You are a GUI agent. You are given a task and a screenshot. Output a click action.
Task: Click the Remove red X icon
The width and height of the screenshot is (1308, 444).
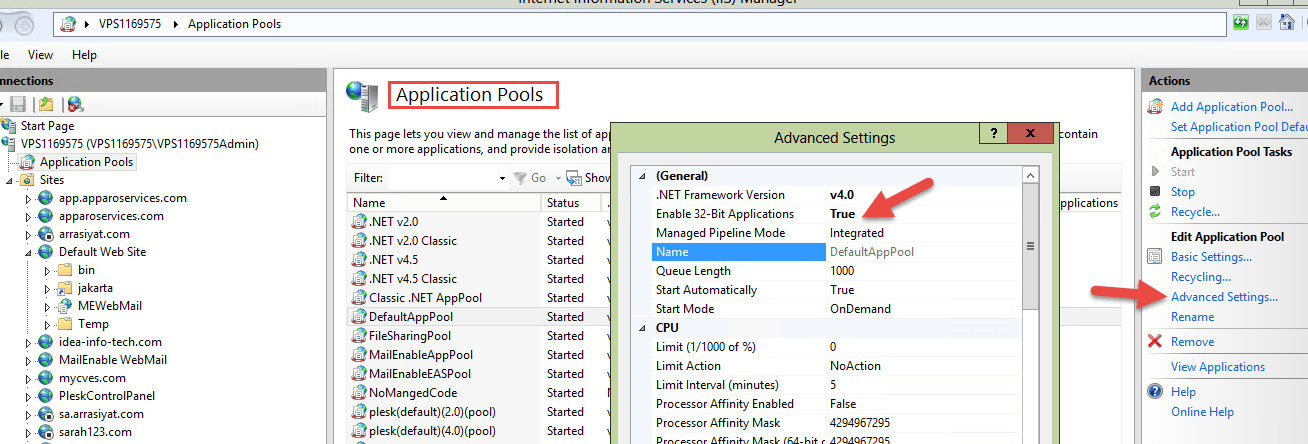click(x=1155, y=342)
